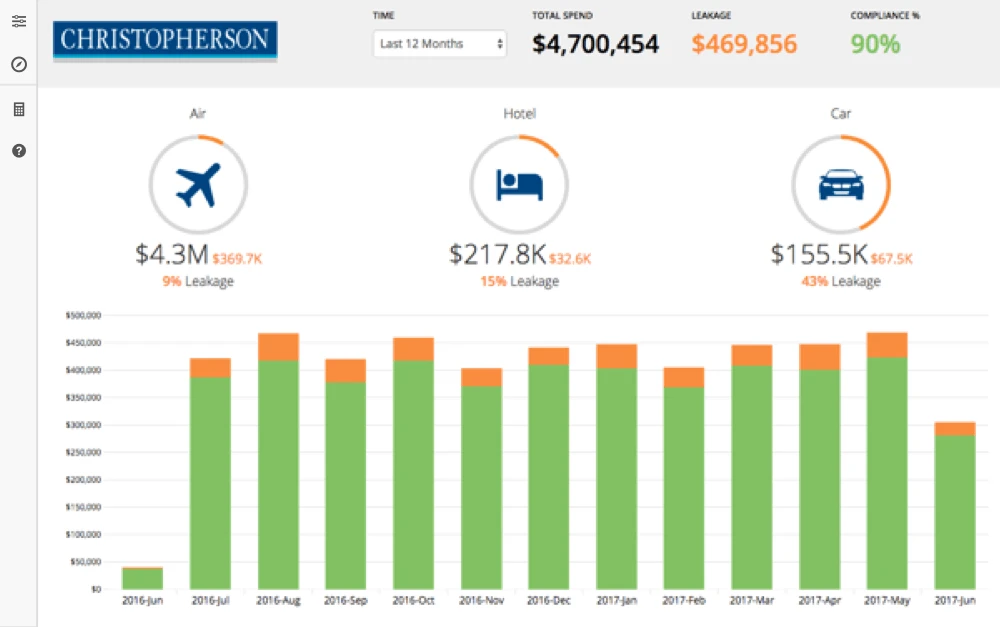The height and width of the screenshot is (627, 1000).
Task: Click the 90% compliance figure
Action: 875,44
